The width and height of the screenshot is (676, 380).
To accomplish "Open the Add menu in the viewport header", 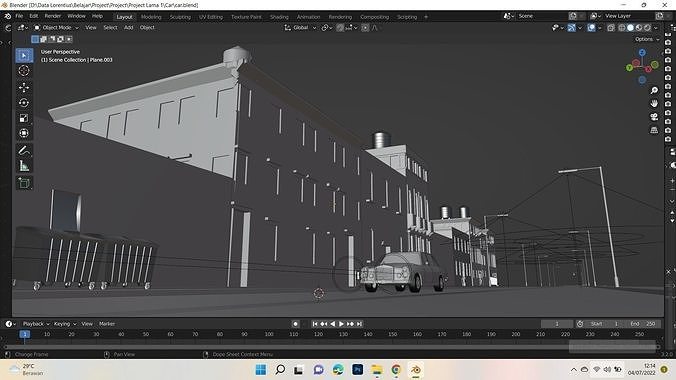I will pos(128,28).
